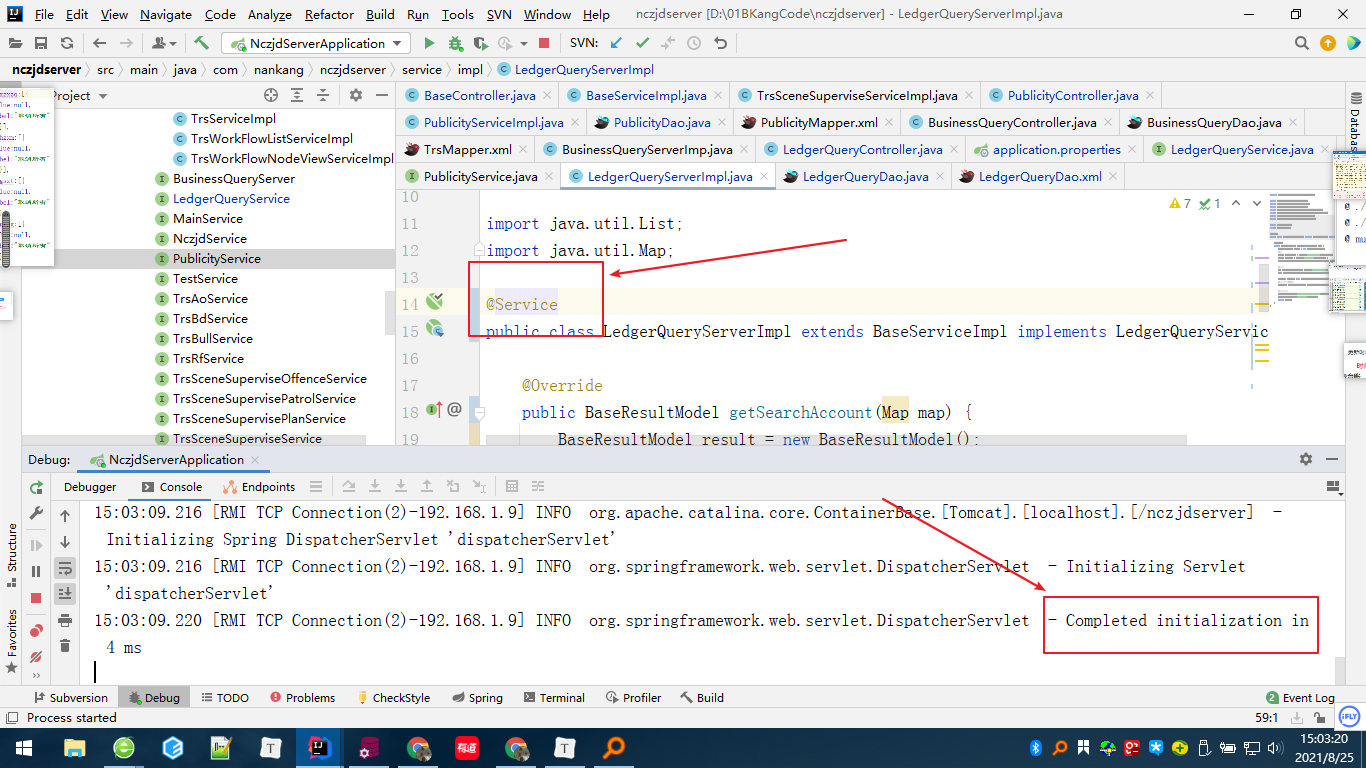Viewport: 1366px width, 768px height.
Task: Toggle soft-wrap in the console
Action: tap(65, 568)
